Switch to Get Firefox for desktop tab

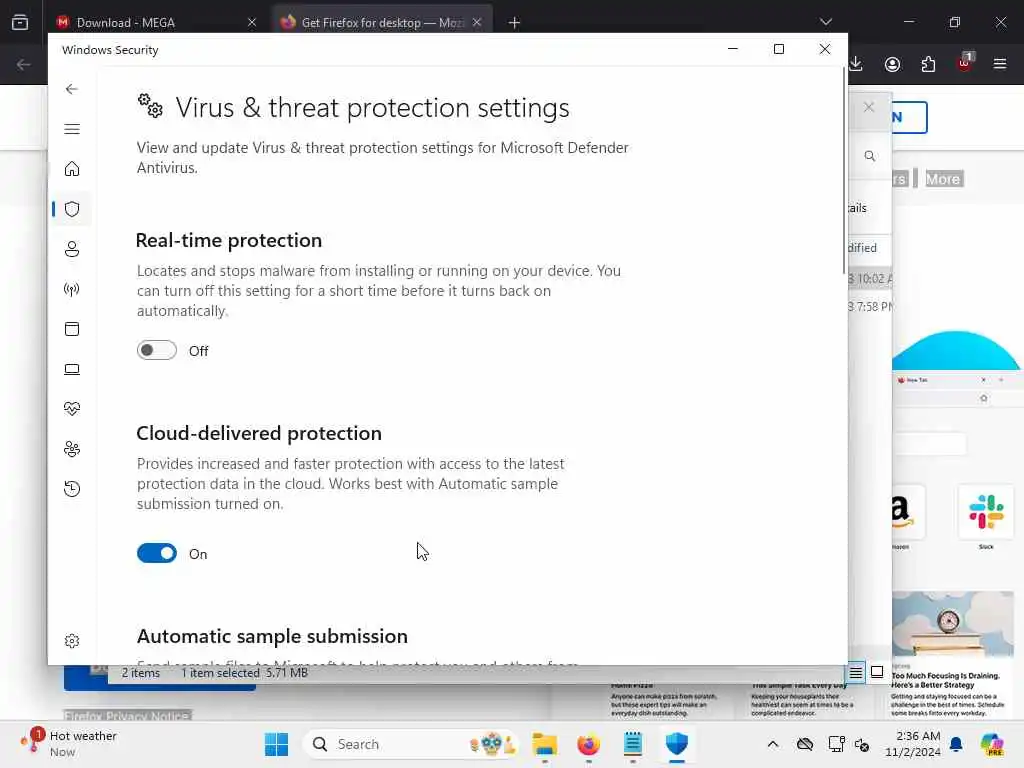pos(382,22)
